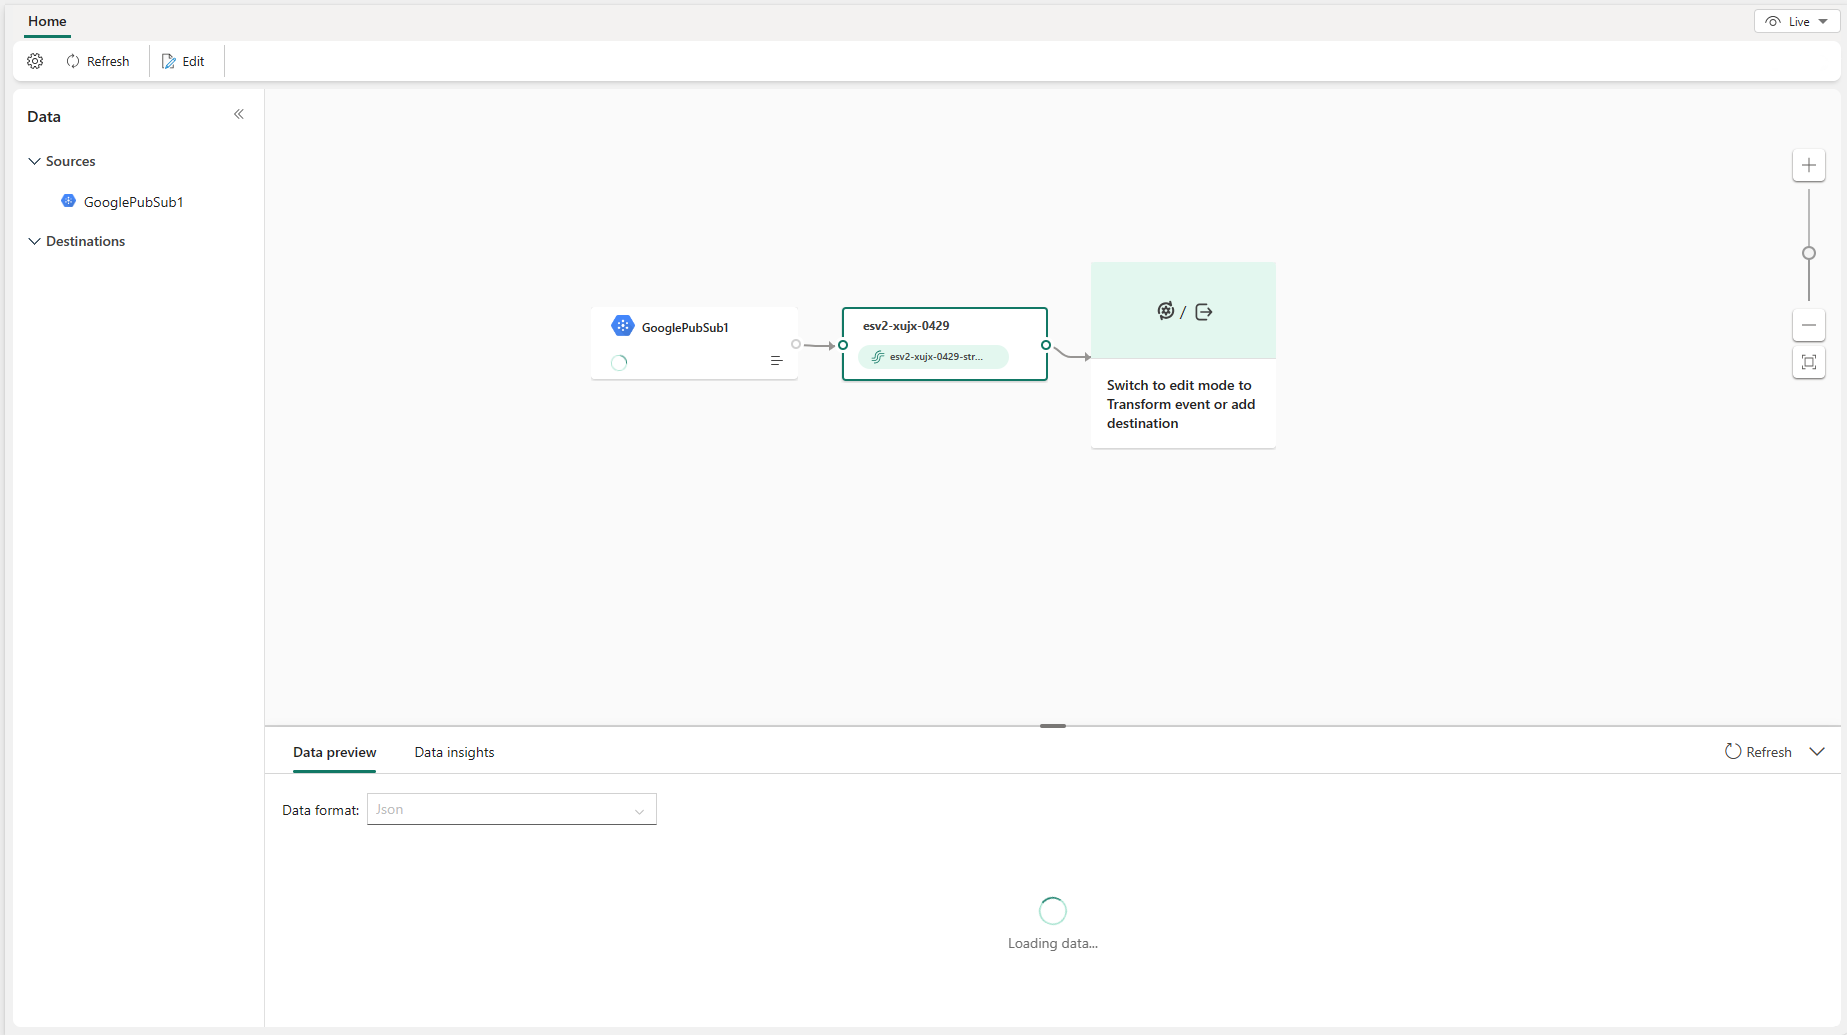Click the Transform event gear icon on the placeholder
Image resolution: width=1847 pixels, height=1035 pixels.
(1166, 310)
